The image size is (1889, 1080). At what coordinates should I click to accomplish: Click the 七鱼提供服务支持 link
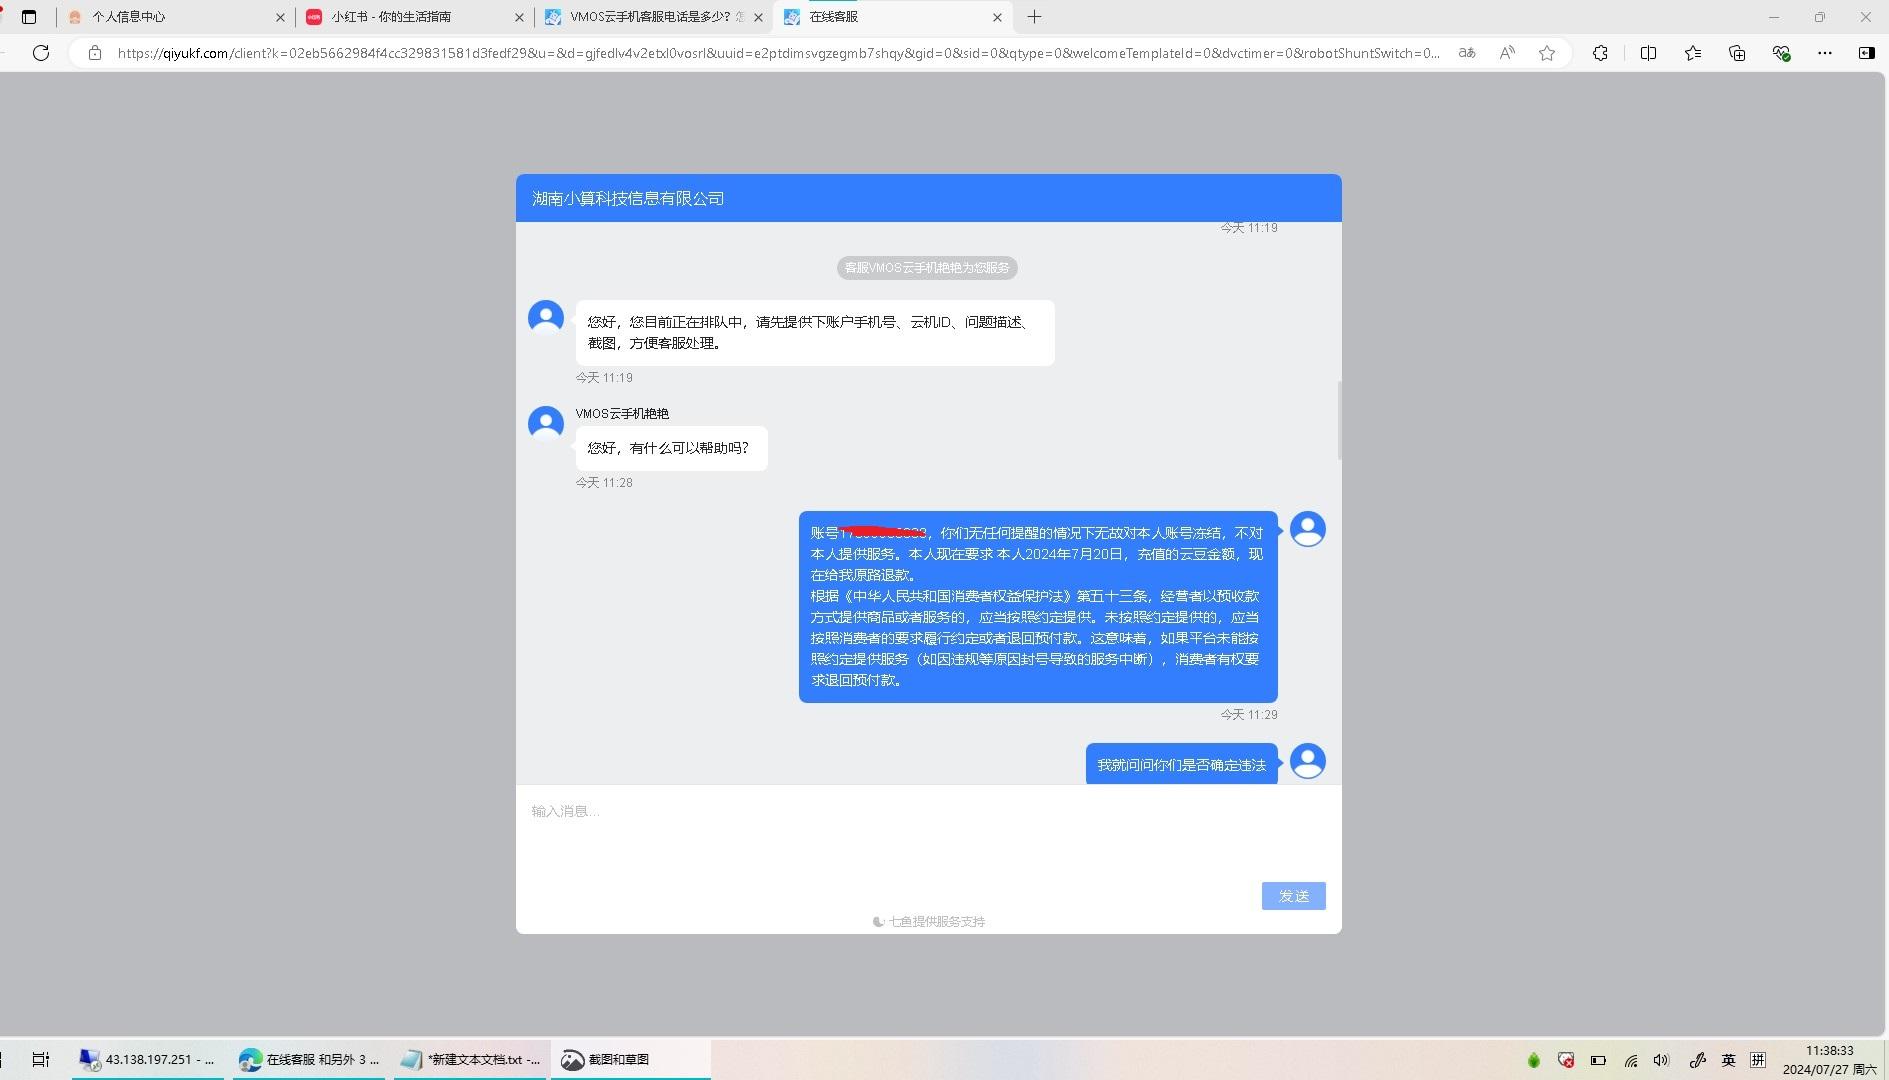point(929,922)
